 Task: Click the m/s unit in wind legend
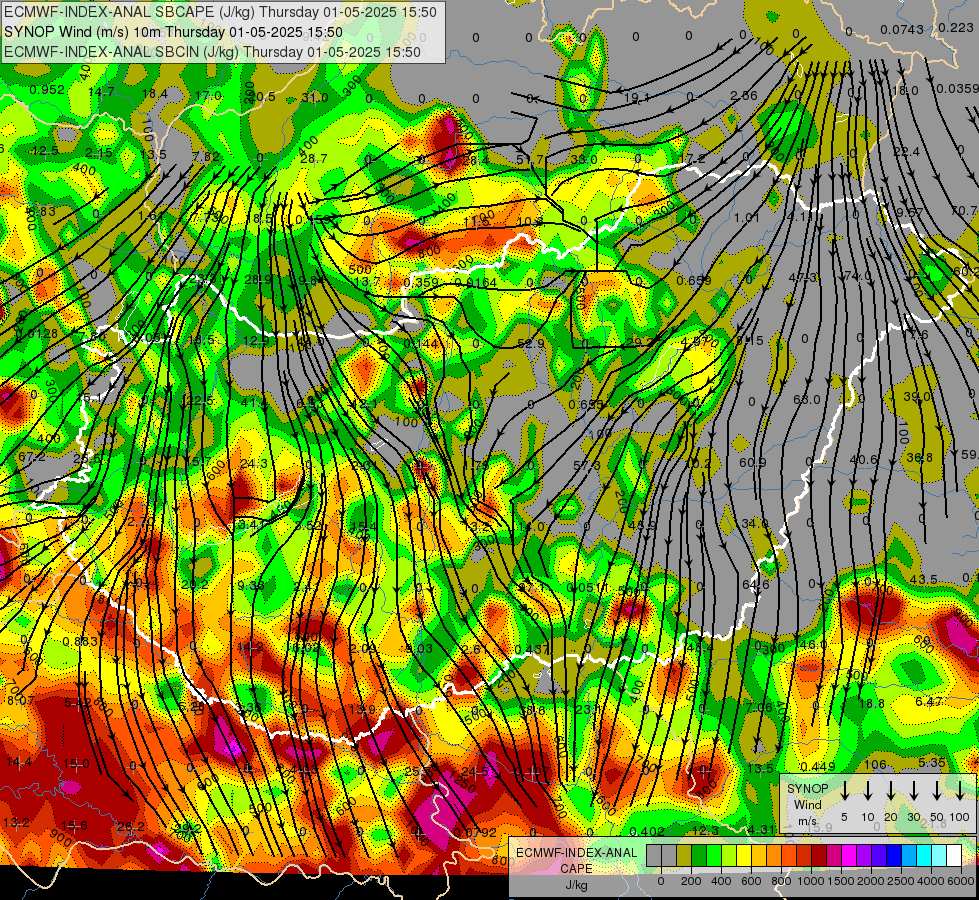[x=807, y=821]
